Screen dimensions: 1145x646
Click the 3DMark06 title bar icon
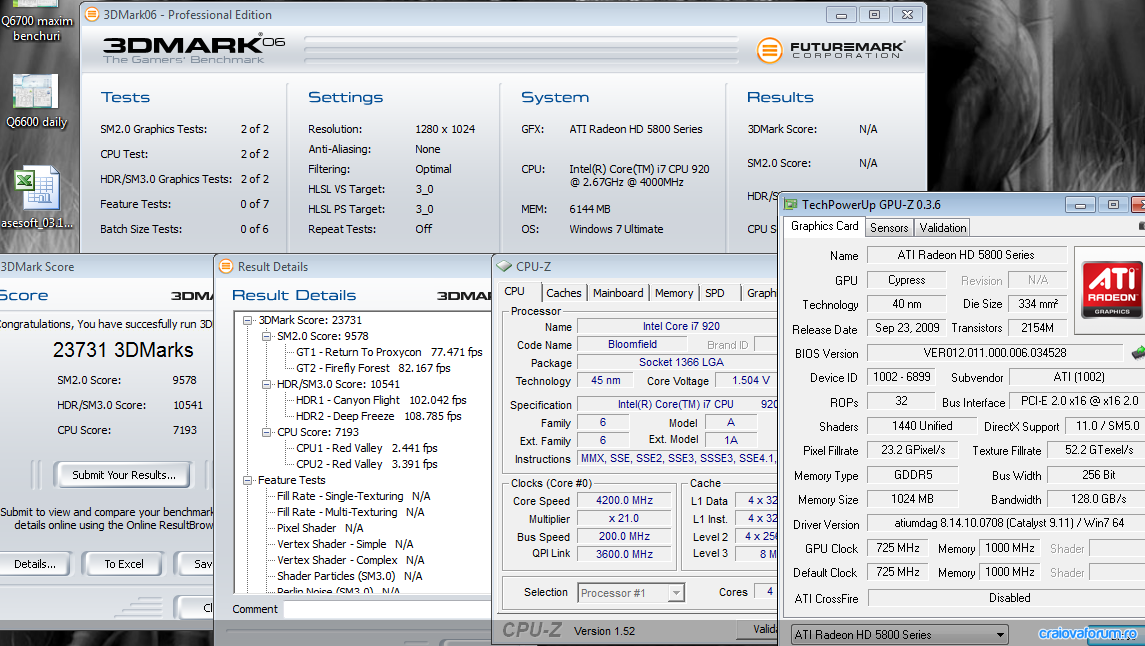click(x=92, y=14)
